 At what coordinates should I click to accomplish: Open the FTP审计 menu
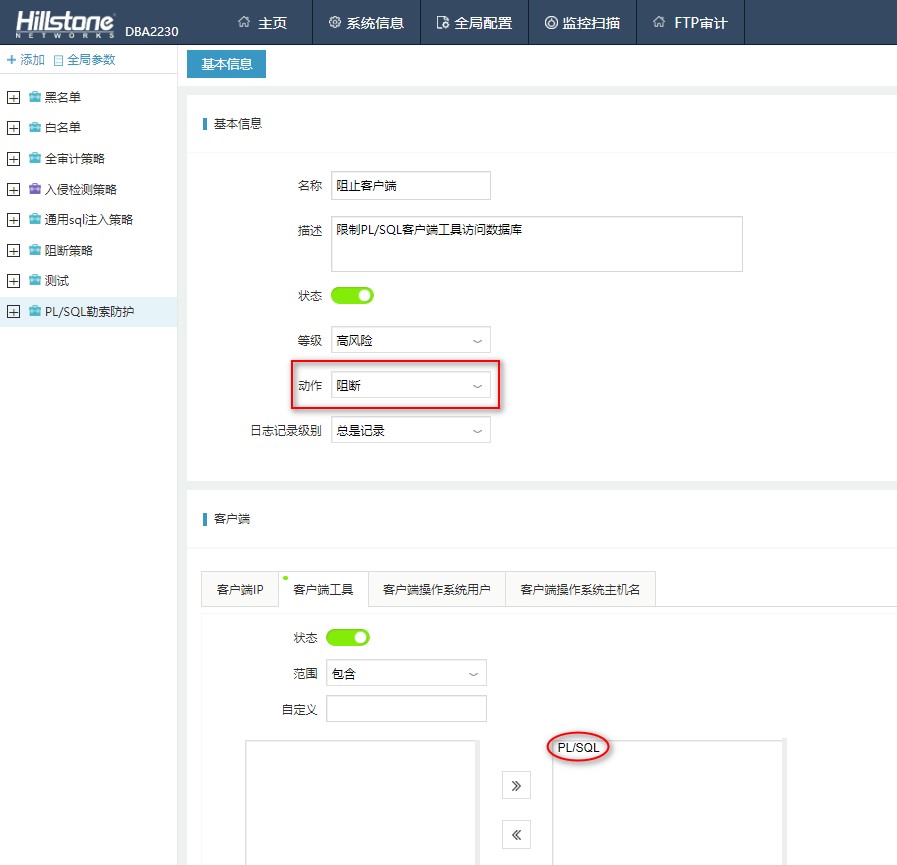pyautogui.click(x=690, y=22)
